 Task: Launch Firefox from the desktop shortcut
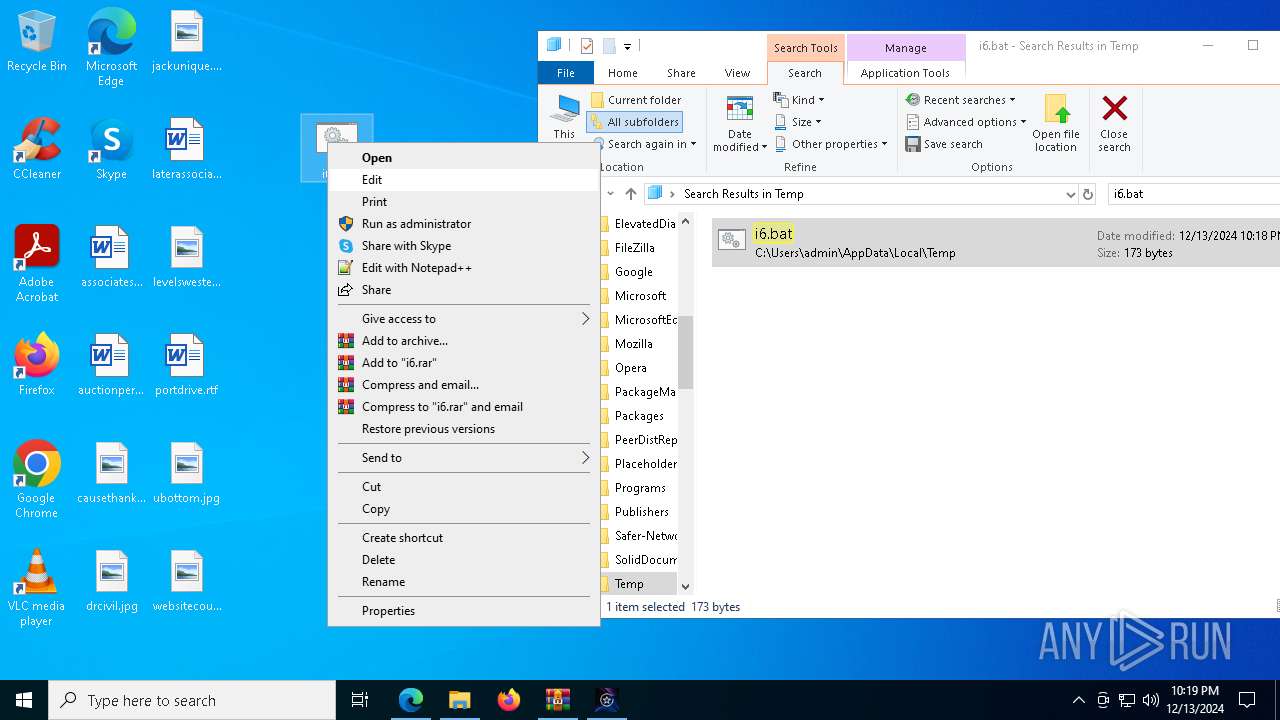click(x=37, y=365)
